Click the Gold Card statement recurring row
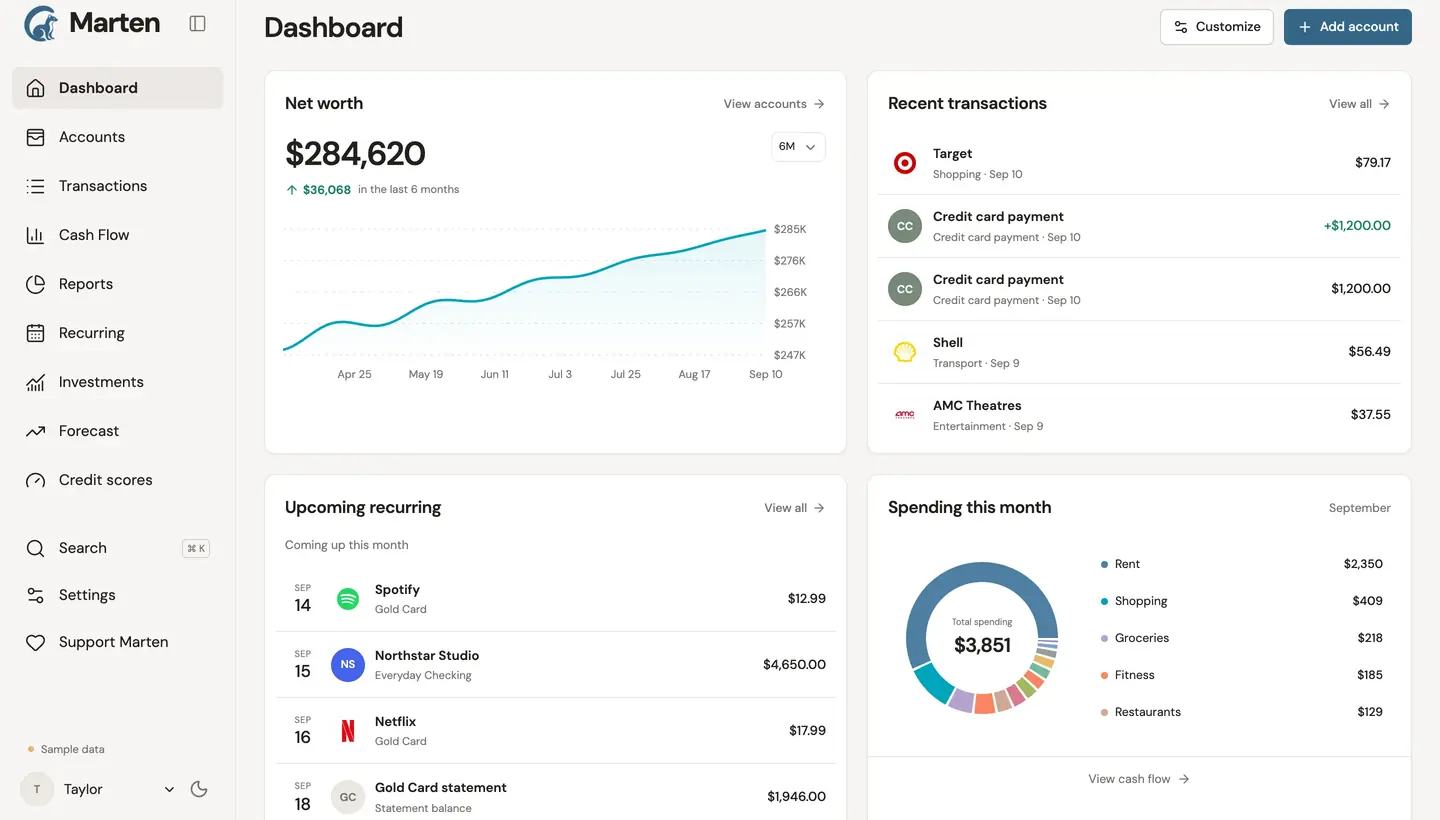 [556, 796]
